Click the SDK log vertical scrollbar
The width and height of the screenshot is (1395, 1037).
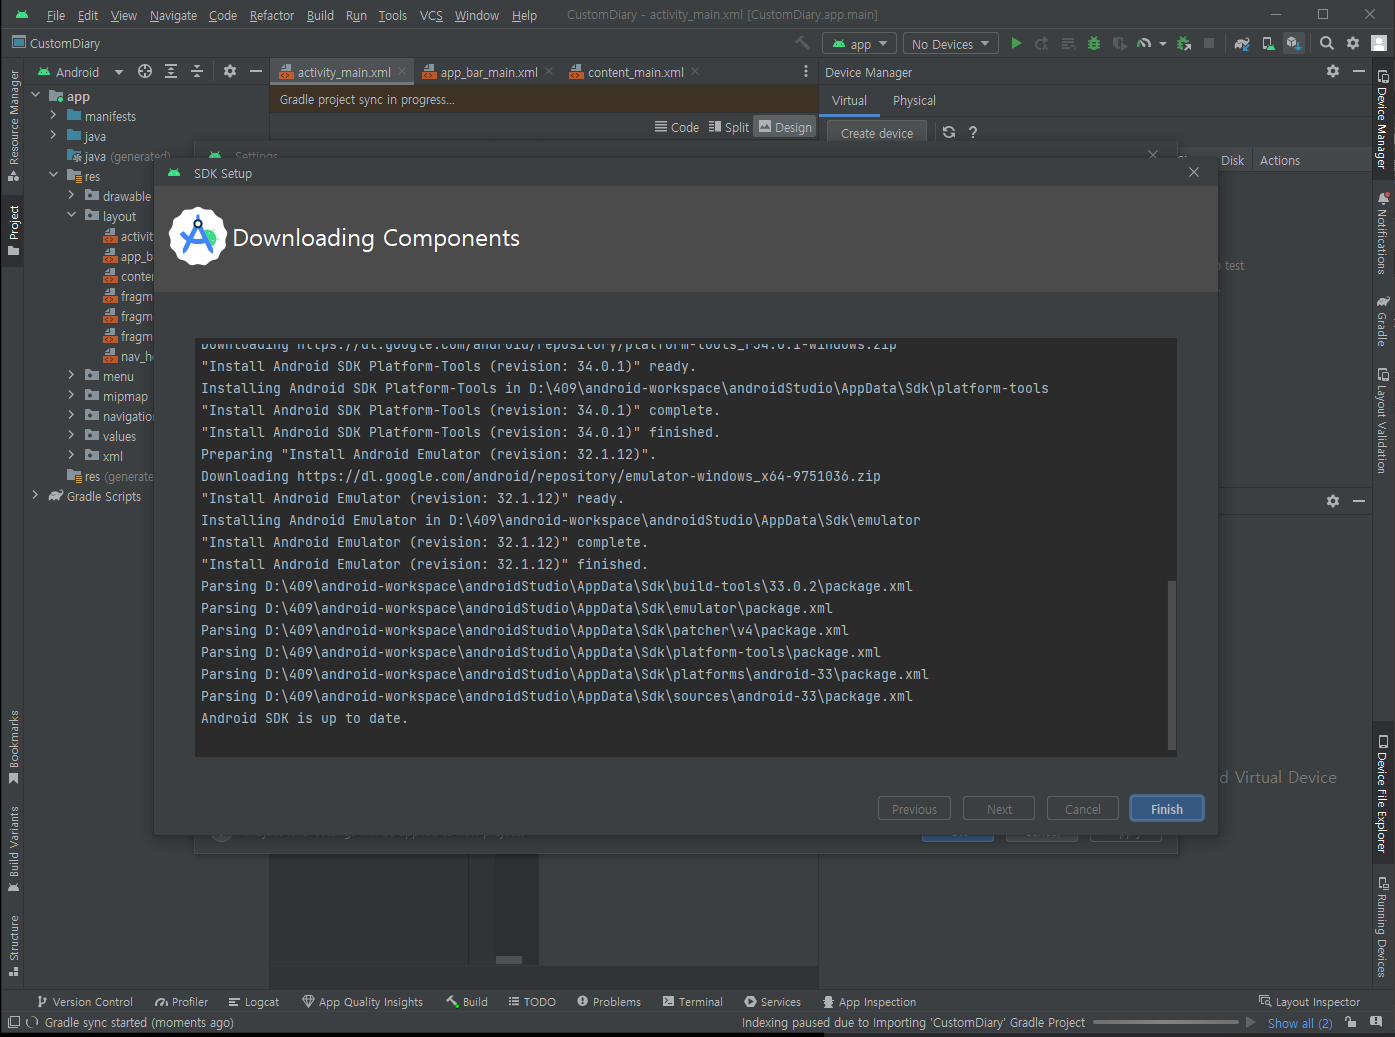pos(1171,664)
